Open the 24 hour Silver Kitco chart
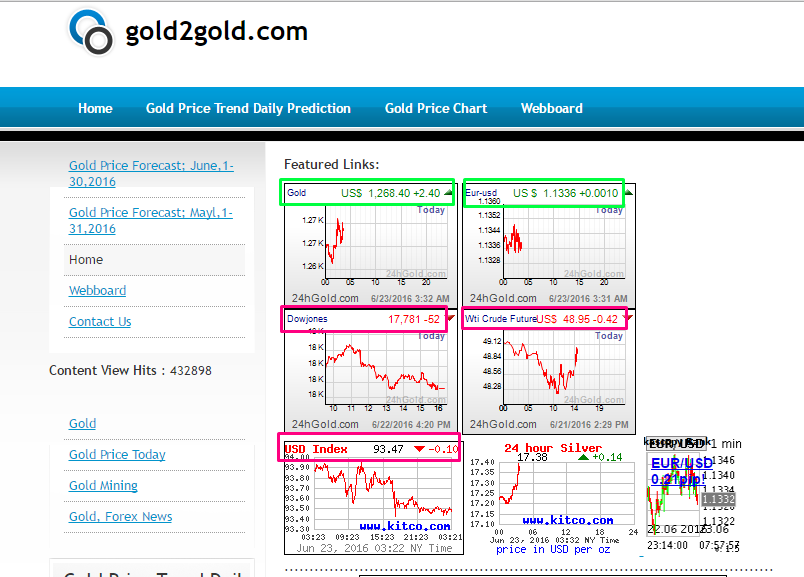The image size is (804, 577). (x=554, y=498)
